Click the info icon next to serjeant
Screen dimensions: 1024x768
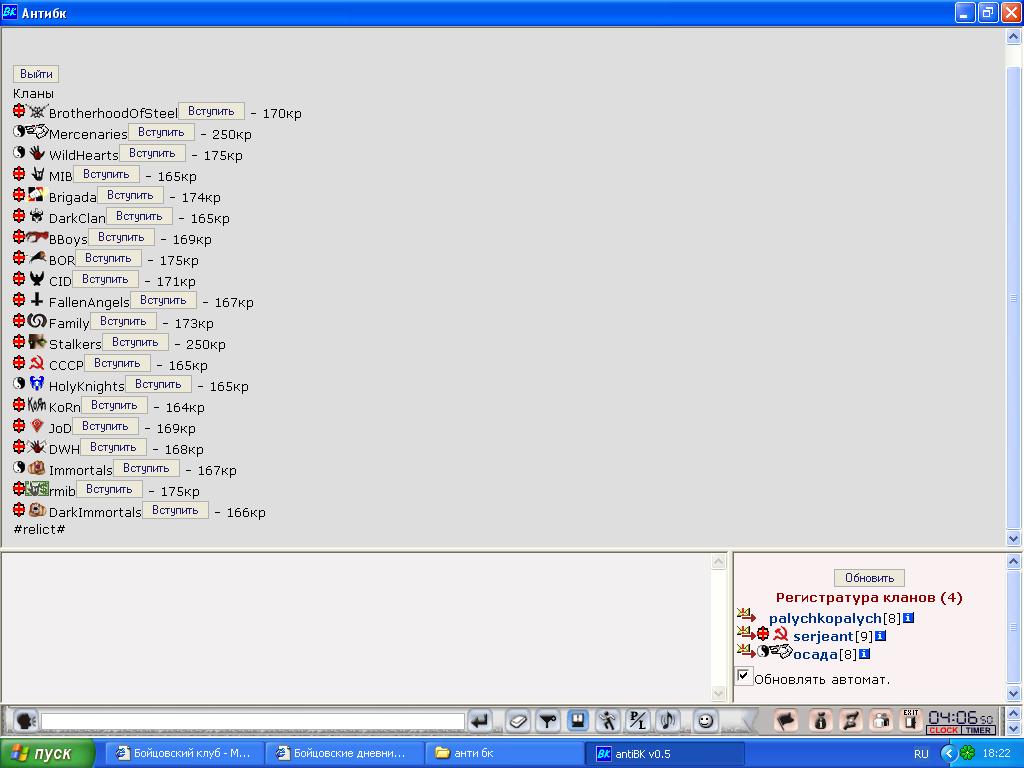pyautogui.click(x=880, y=635)
